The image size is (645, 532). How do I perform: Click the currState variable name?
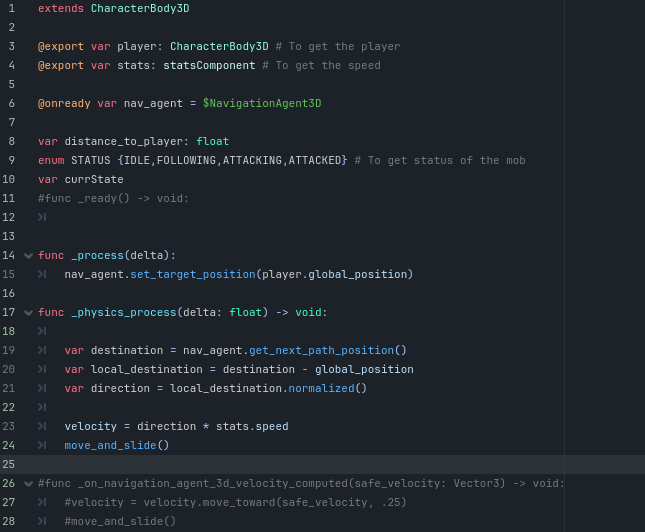pyautogui.click(x=94, y=179)
